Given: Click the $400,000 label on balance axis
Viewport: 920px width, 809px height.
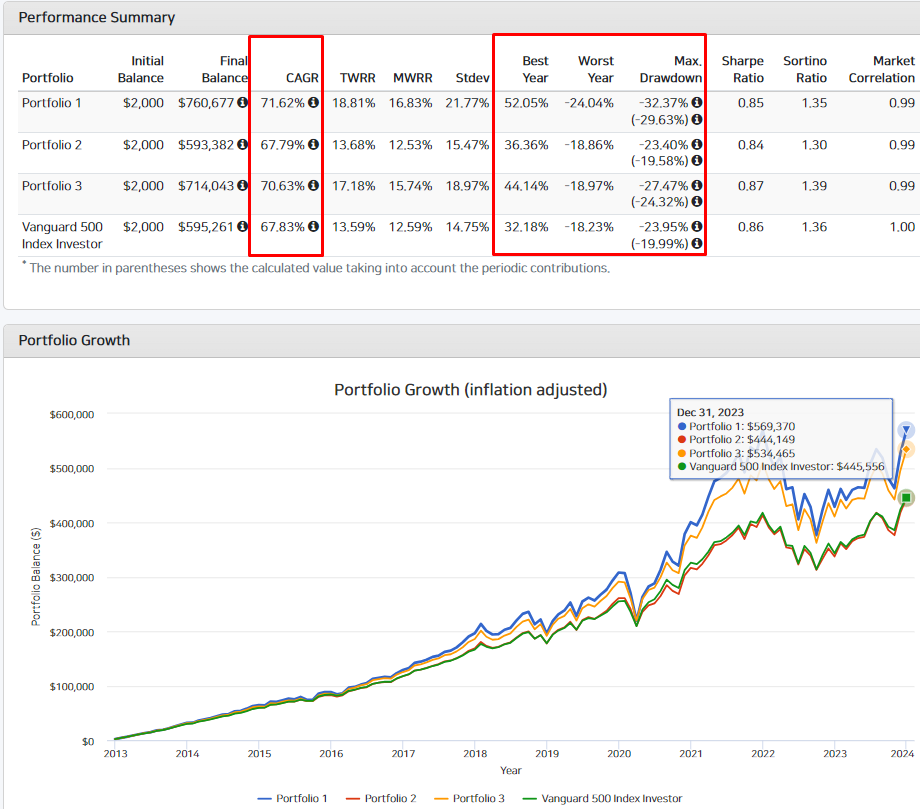Looking at the screenshot, I should pyautogui.click(x=72, y=523).
